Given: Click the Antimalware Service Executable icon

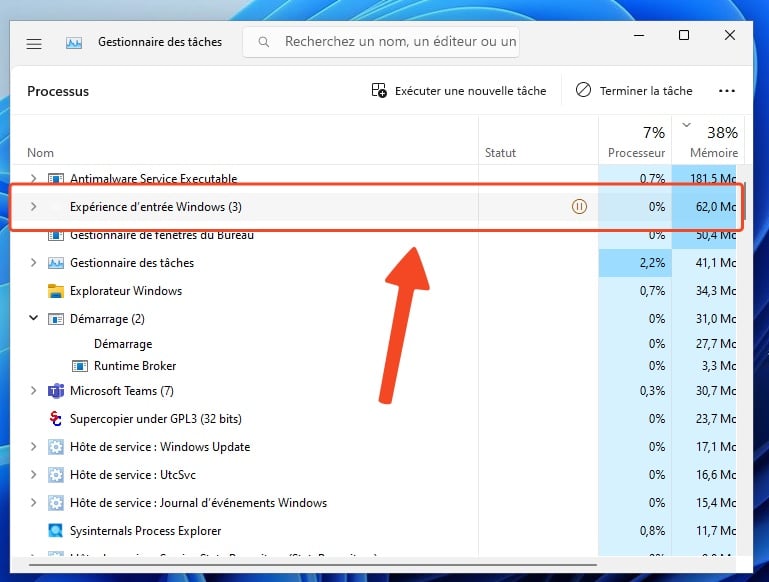Looking at the screenshot, I should point(55,178).
